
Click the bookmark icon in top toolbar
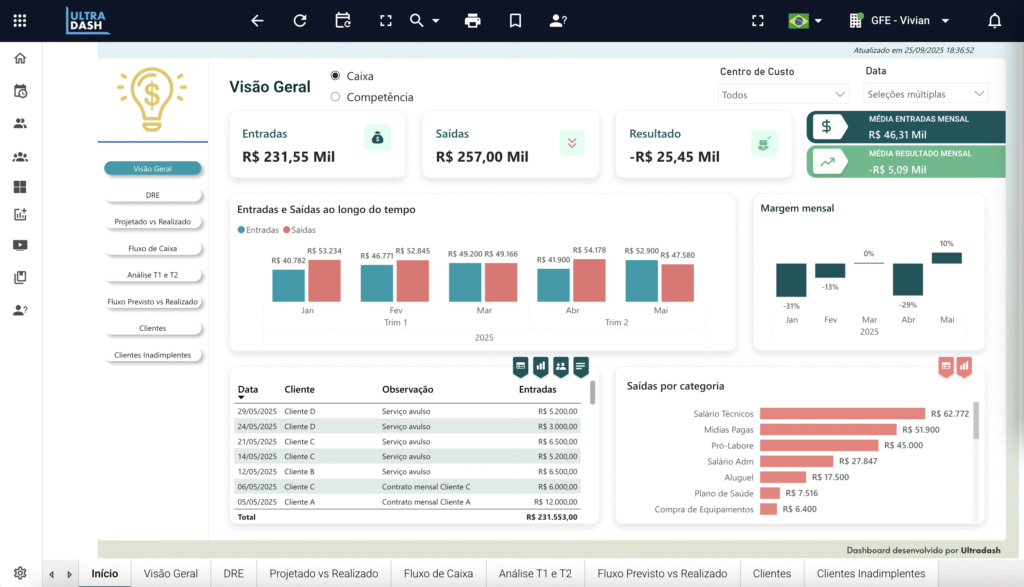click(x=515, y=21)
